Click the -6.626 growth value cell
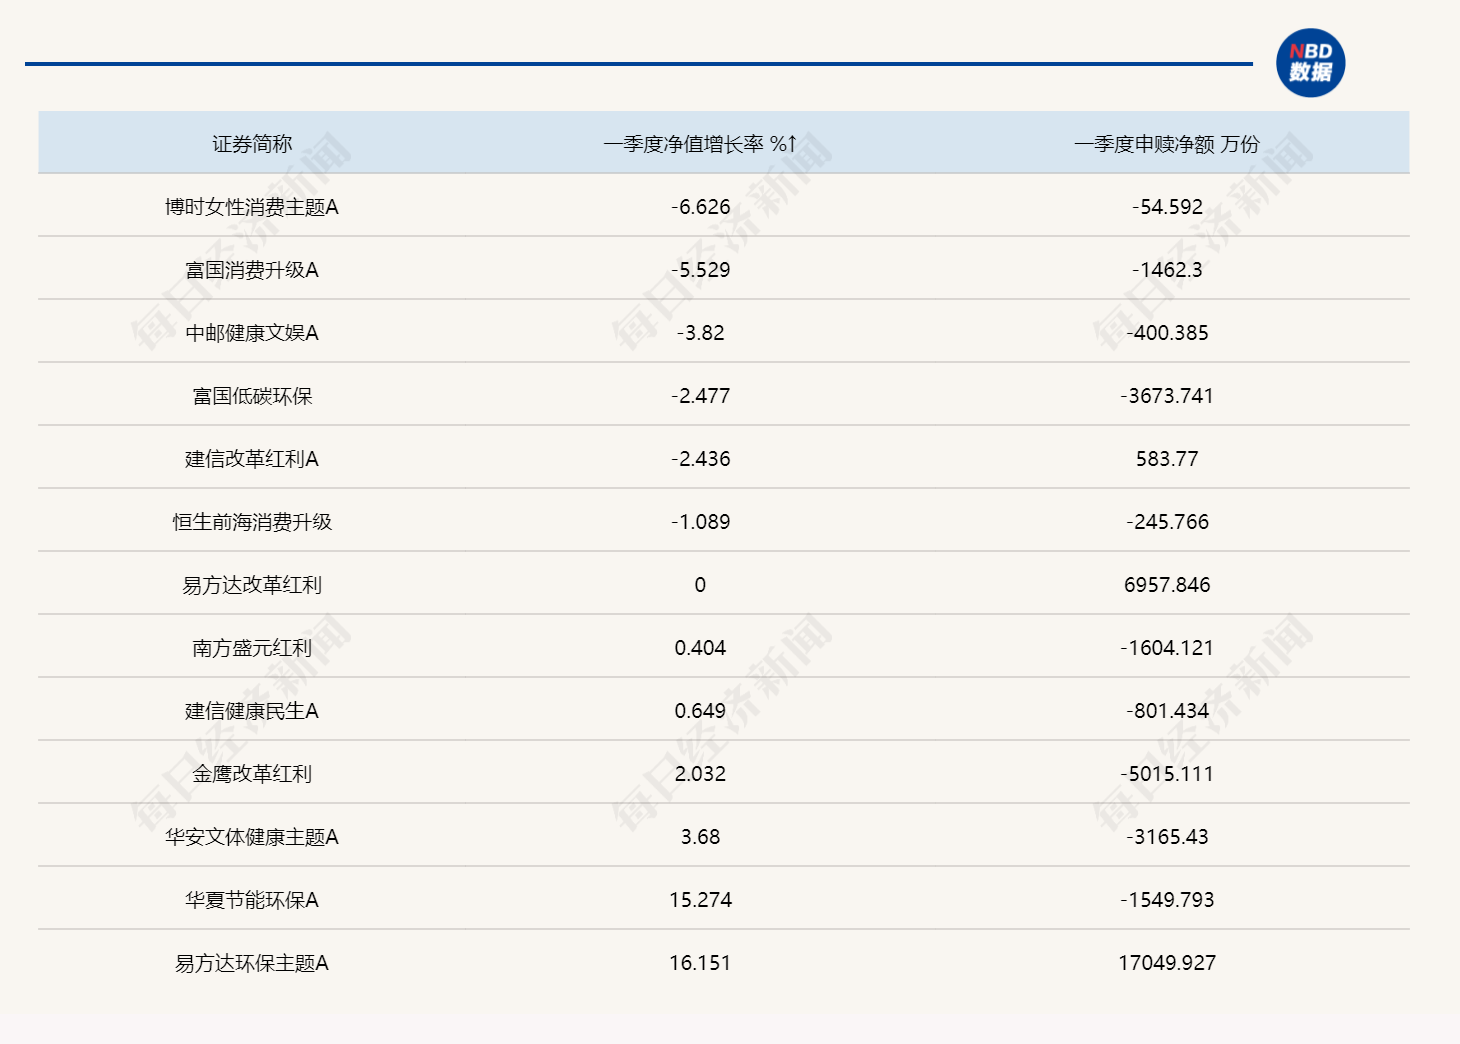This screenshot has width=1460, height=1044. [x=700, y=206]
